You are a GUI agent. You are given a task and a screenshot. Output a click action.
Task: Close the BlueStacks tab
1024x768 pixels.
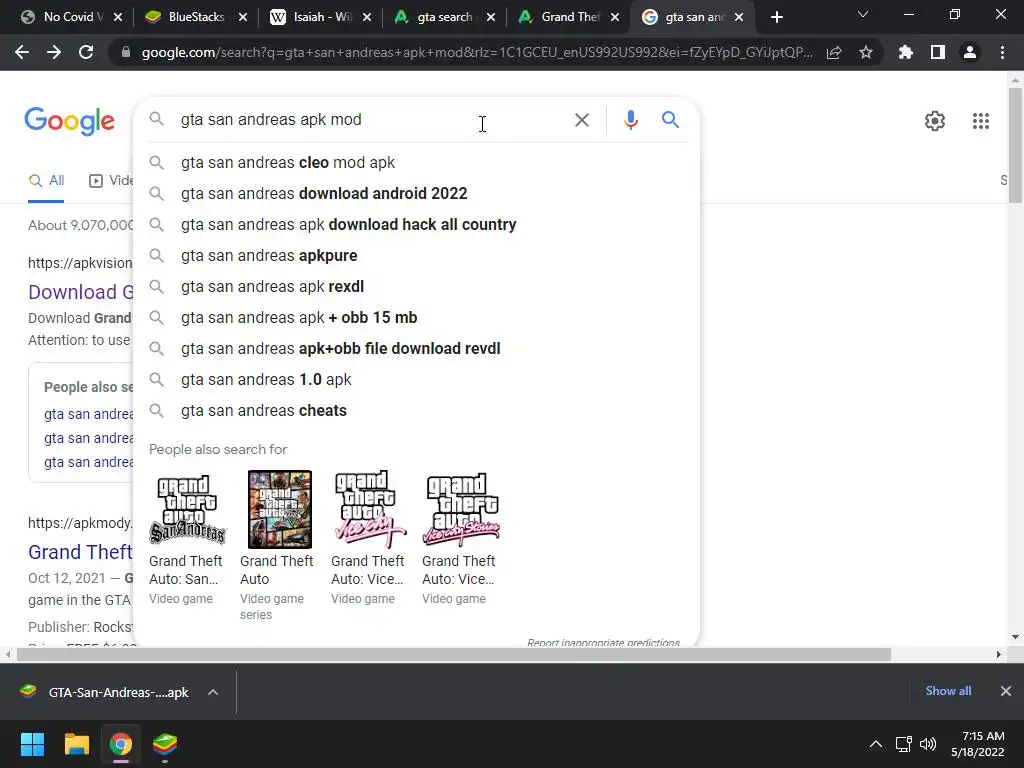click(242, 18)
